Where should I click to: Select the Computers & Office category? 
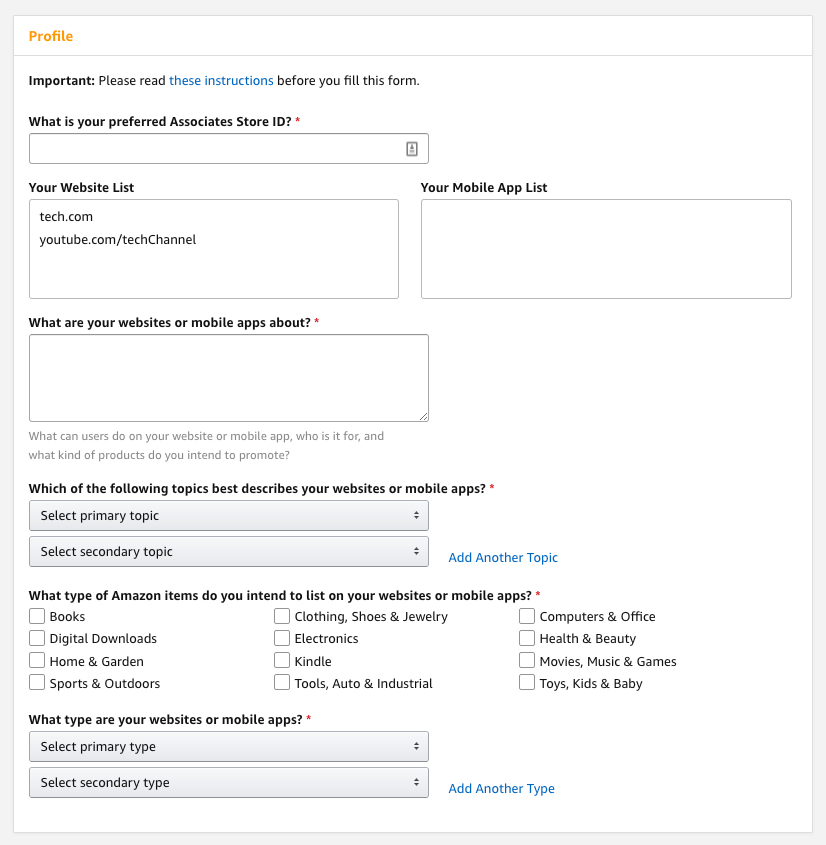pos(527,616)
